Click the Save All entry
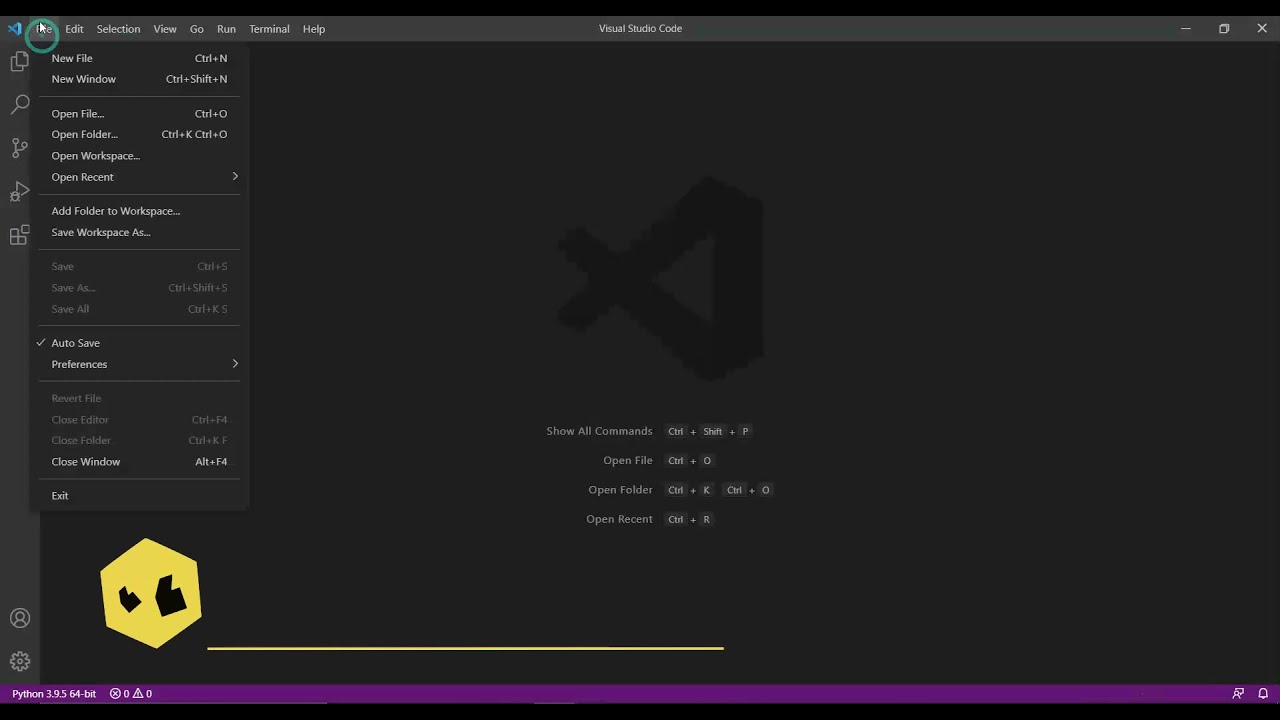 click(139, 309)
